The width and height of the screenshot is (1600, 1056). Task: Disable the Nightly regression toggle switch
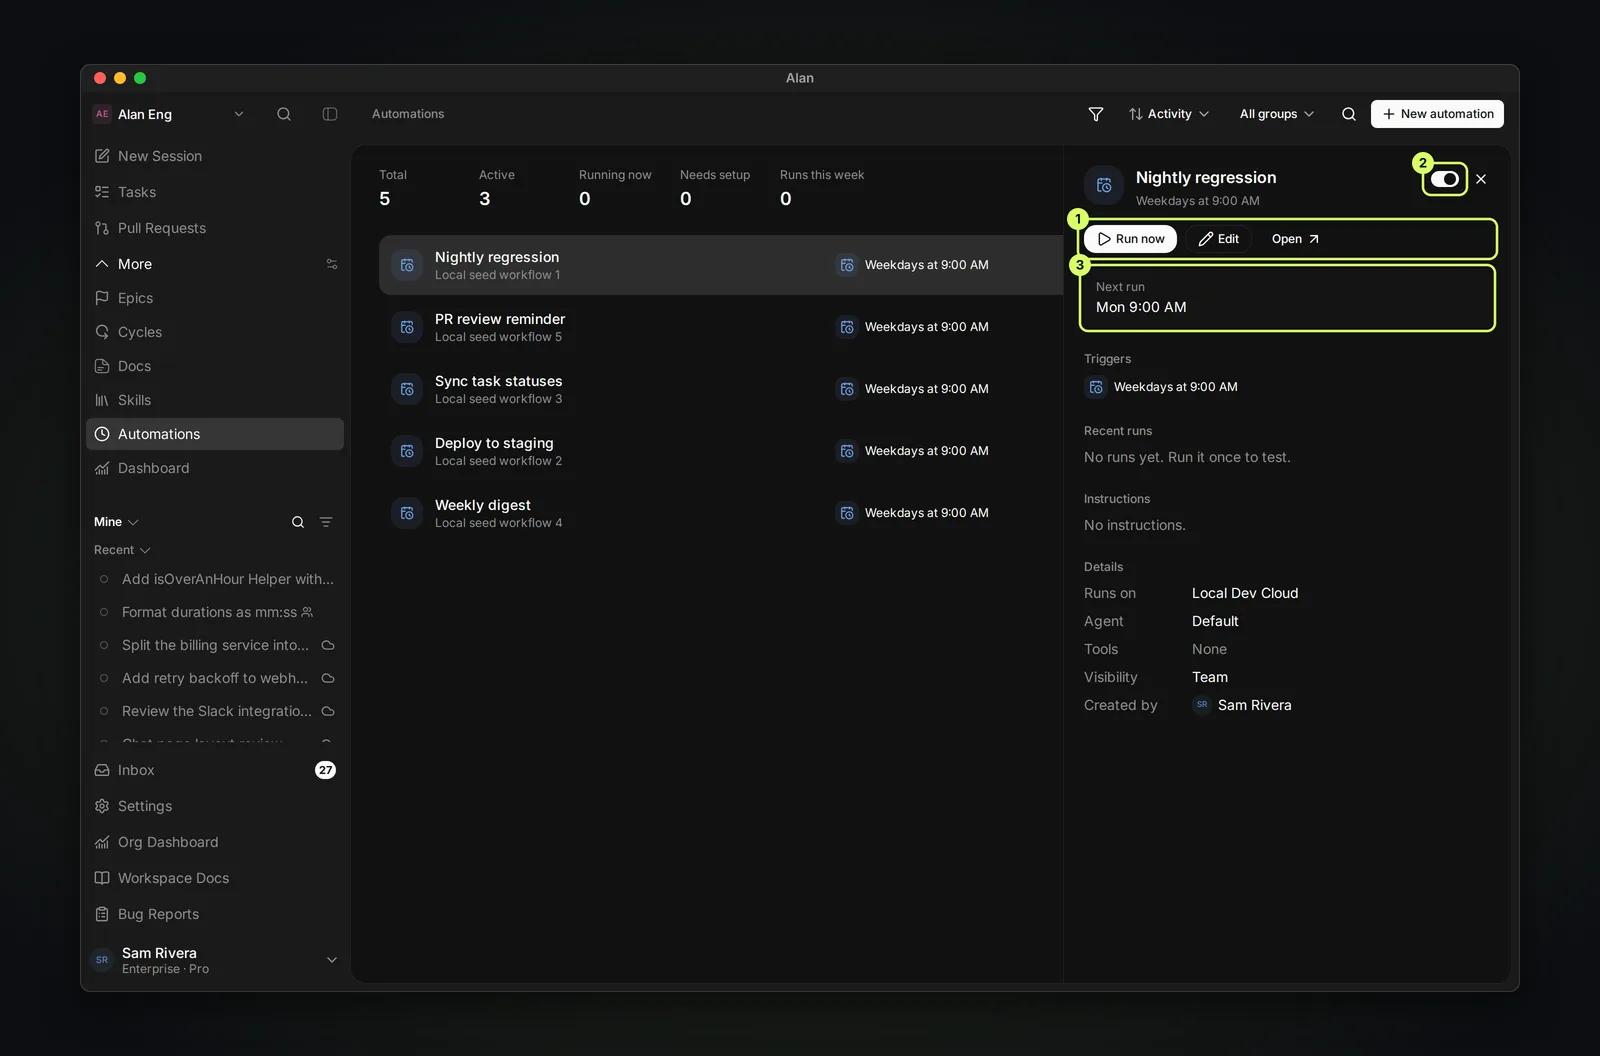1445,179
